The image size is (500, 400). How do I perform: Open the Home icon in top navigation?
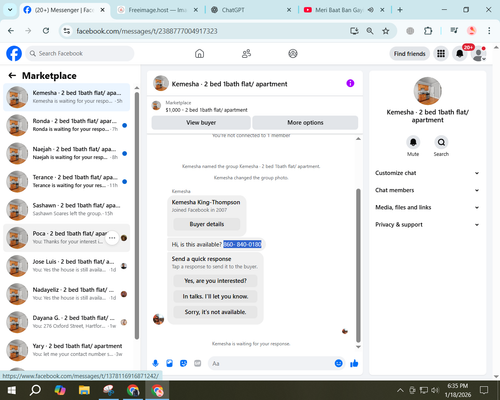pyautogui.click(x=199, y=54)
